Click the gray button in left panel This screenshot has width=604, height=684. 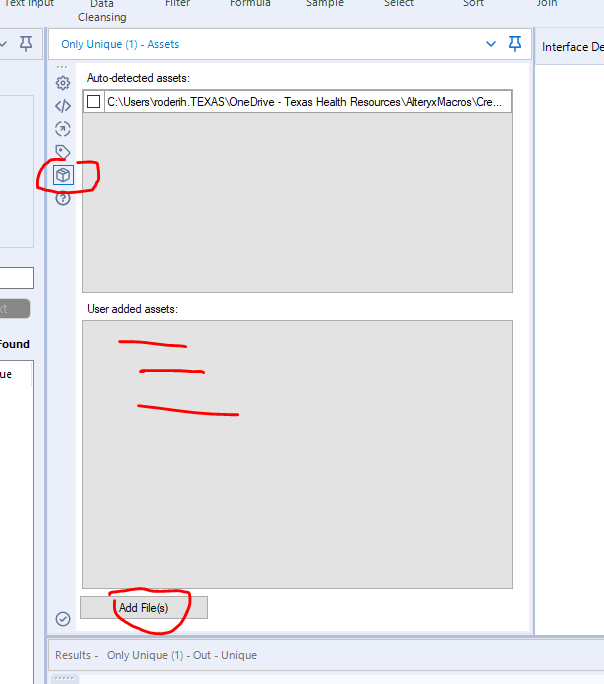click(15, 309)
